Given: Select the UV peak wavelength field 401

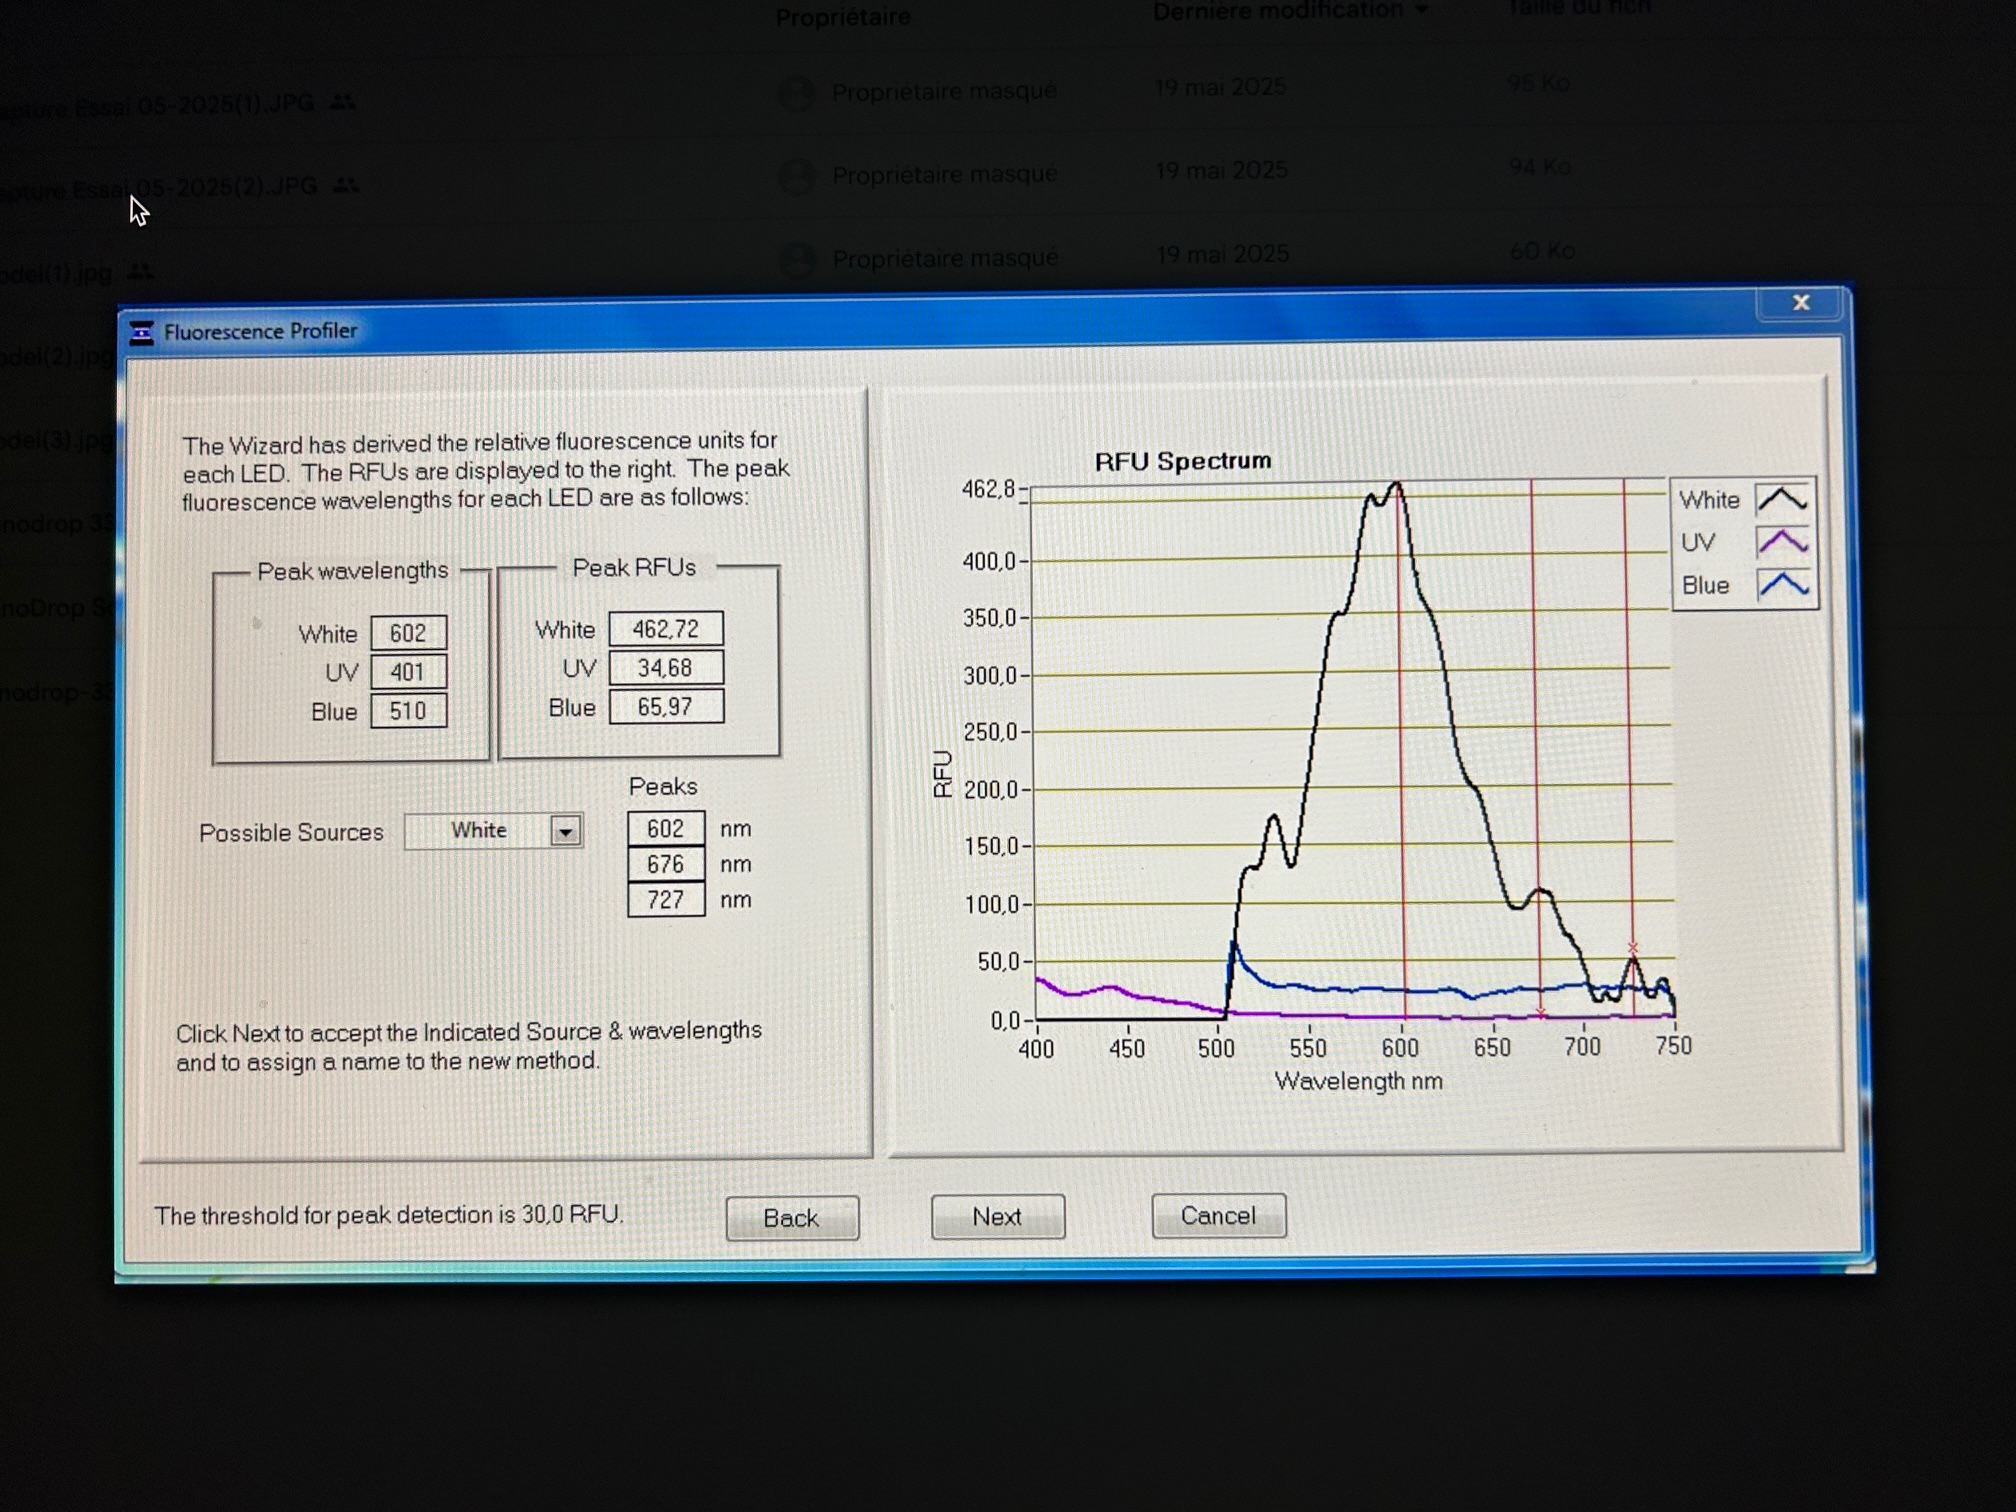Looking at the screenshot, I should pos(408,672).
